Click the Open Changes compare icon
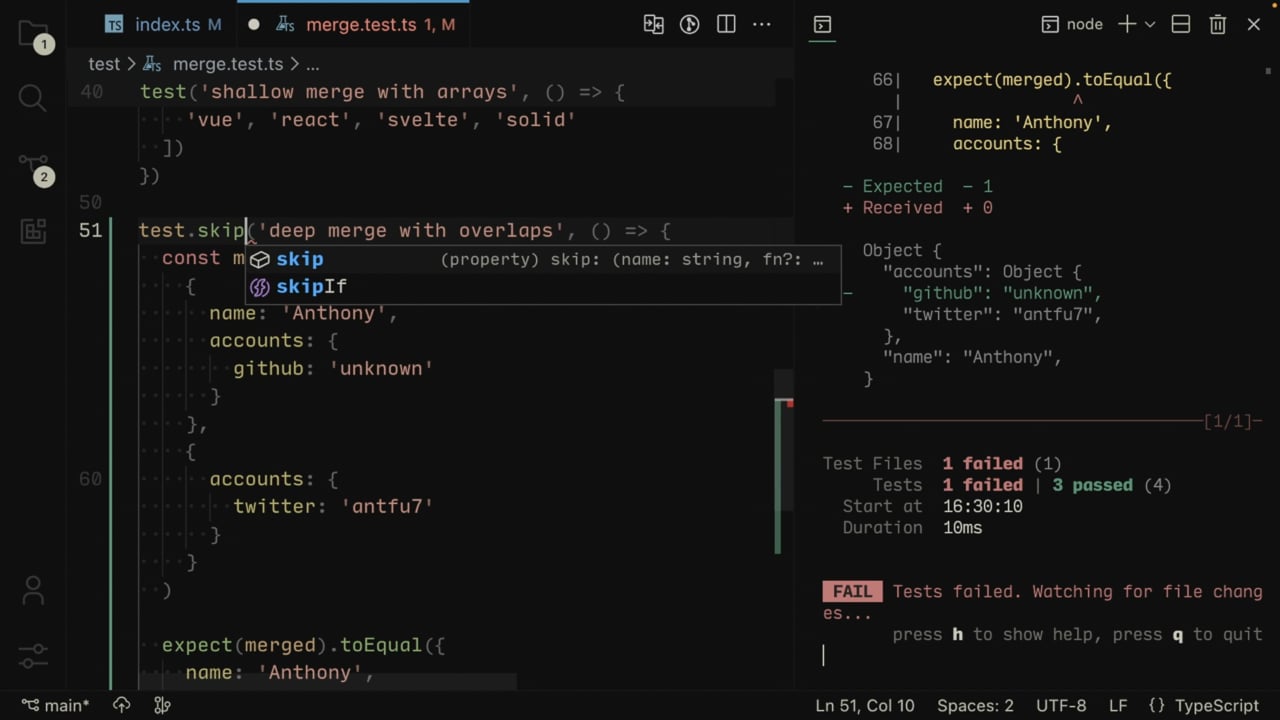1280x720 pixels. coord(654,24)
